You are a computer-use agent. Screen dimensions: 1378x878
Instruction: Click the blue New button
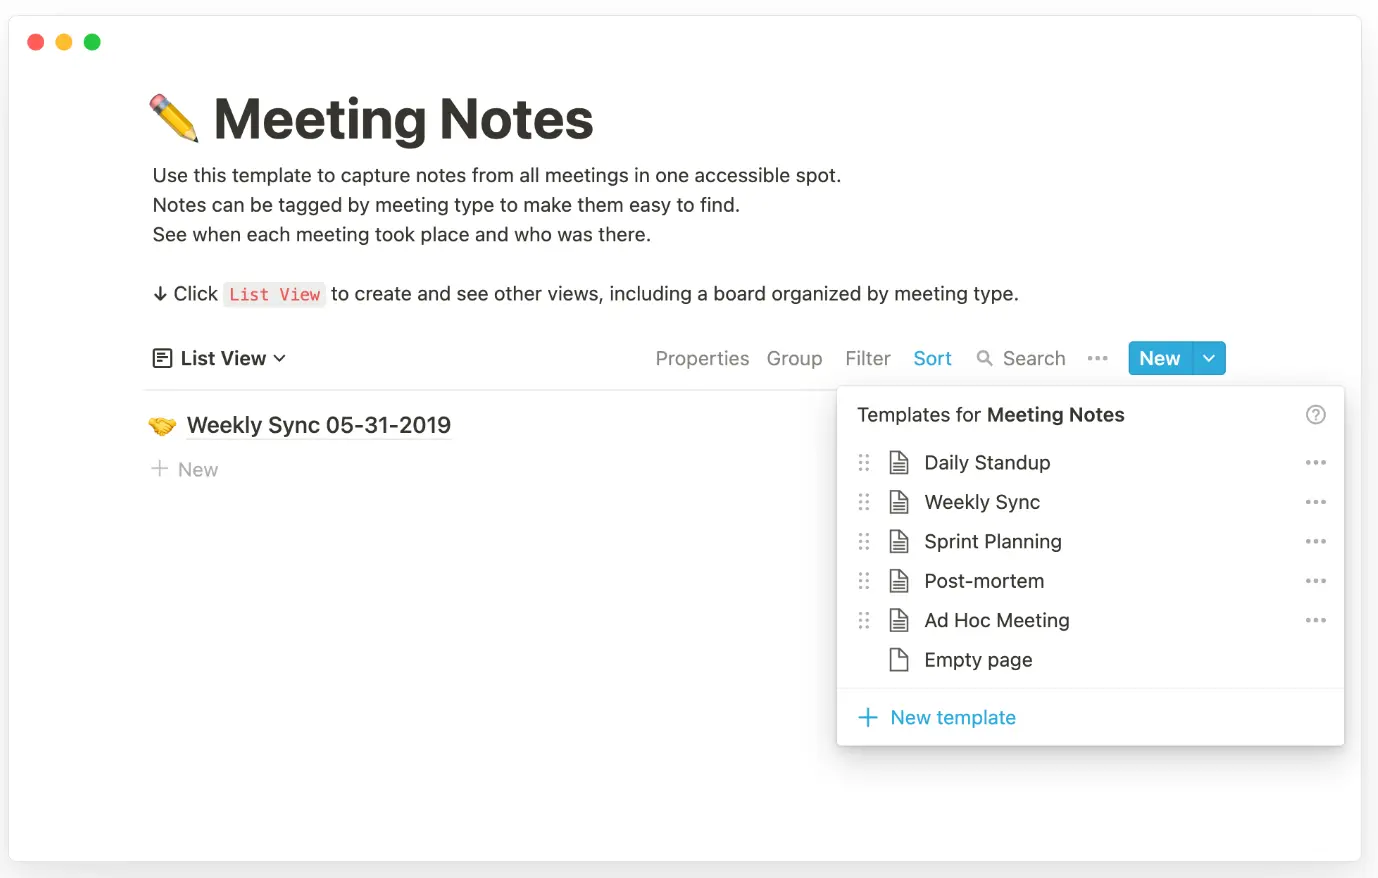(1158, 358)
